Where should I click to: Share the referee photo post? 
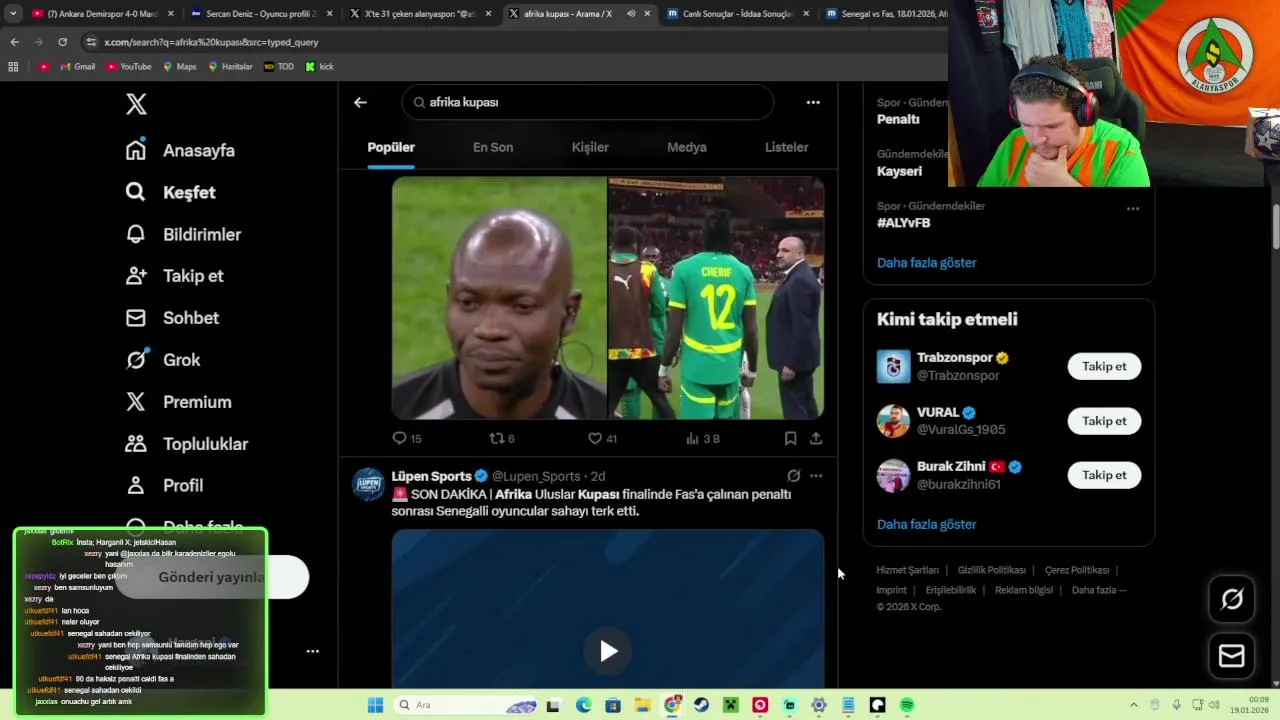[816, 438]
